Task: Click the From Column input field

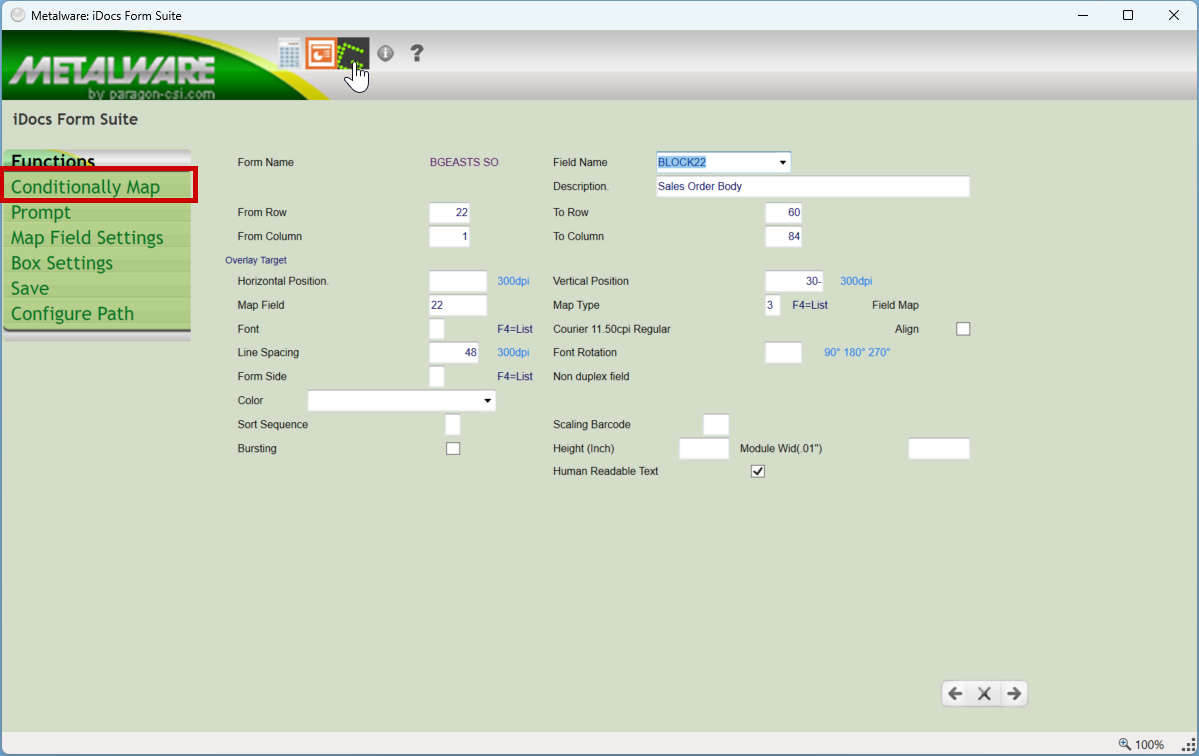Action: tap(450, 236)
